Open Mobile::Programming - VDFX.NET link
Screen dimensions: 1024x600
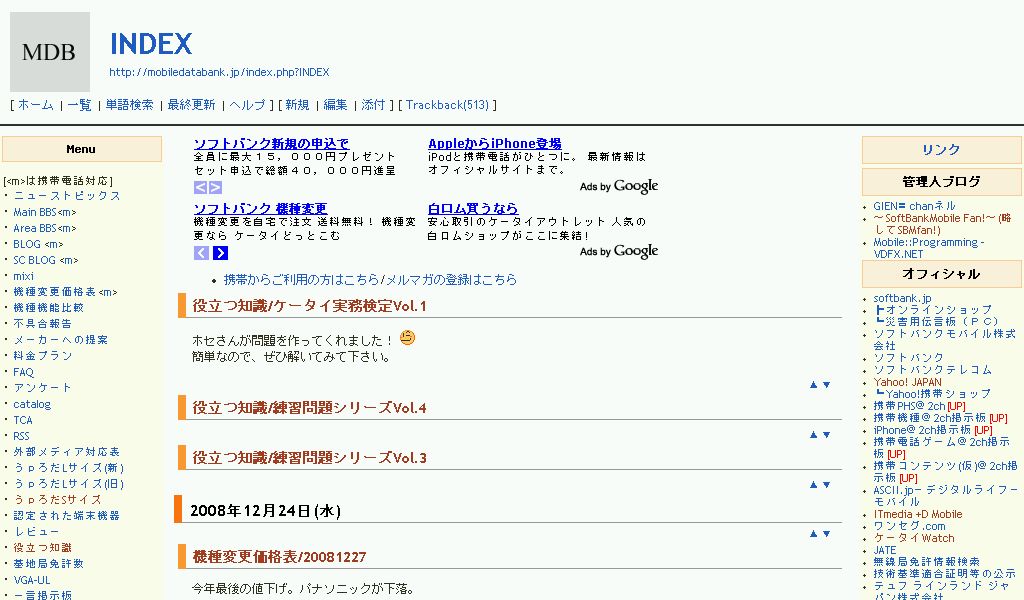(929, 248)
